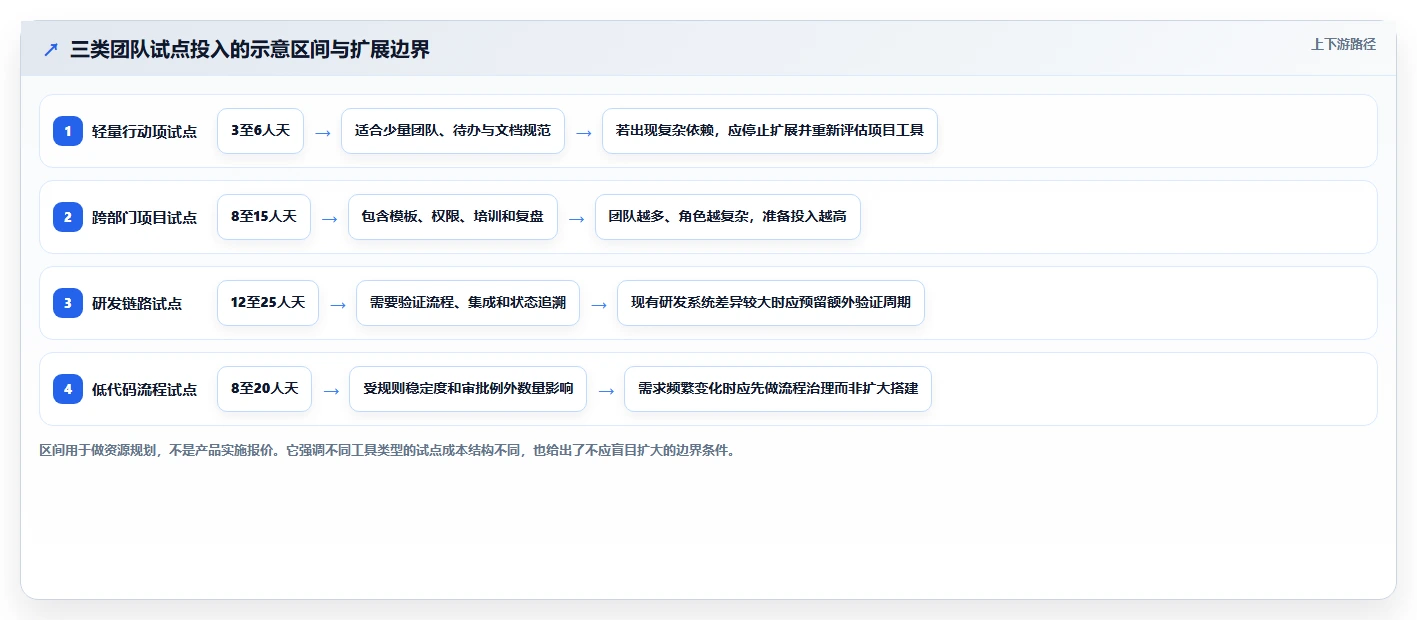Click the number 3 badge
1417x620 pixels.
68,303
